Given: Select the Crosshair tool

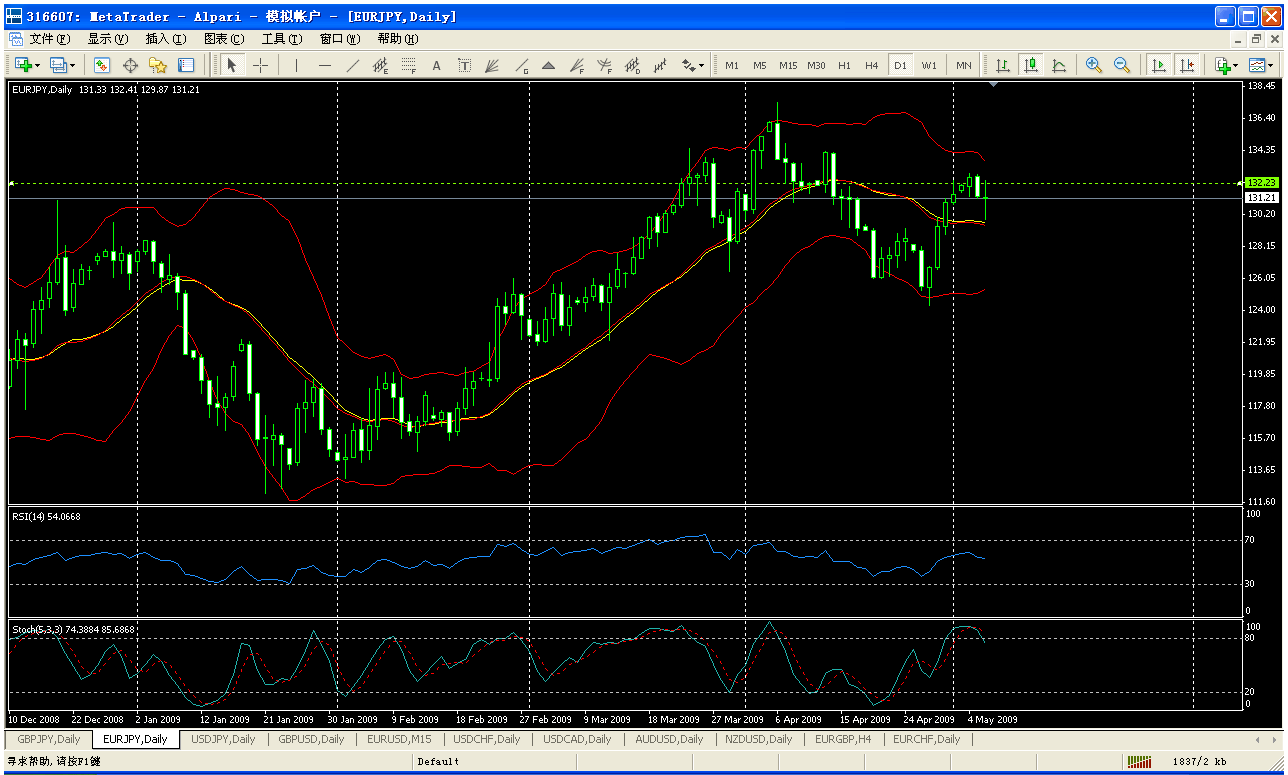Looking at the screenshot, I should (x=260, y=65).
